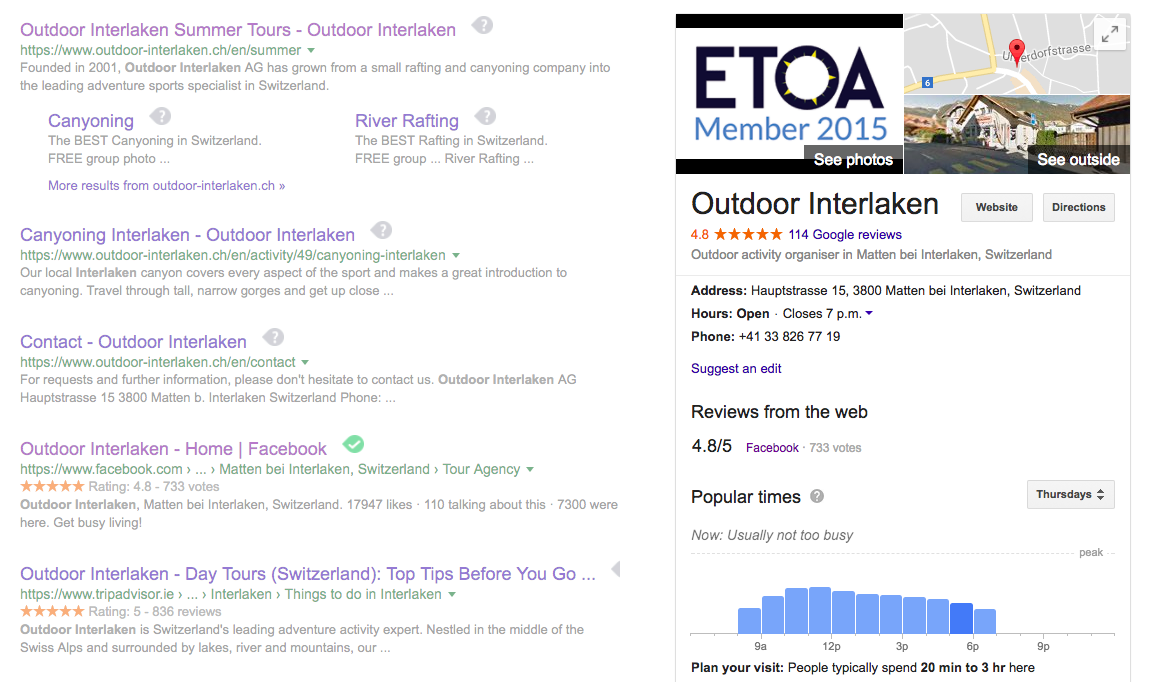Open See photos thumbnail
Screen dimensions: 1151x682
tap(789, 95)
